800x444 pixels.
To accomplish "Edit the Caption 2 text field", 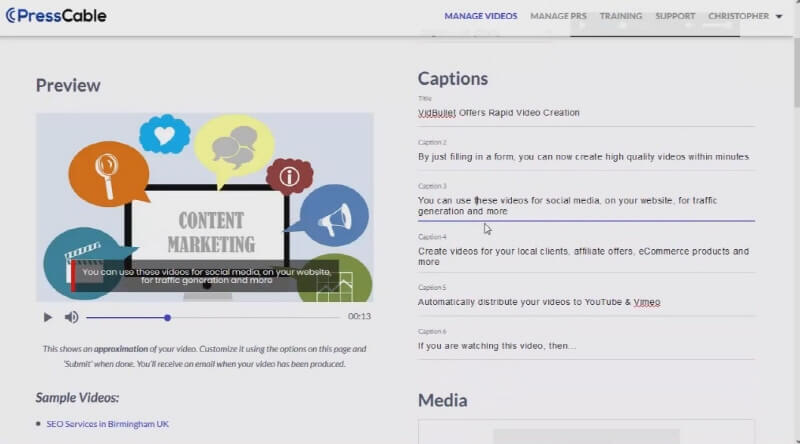I will pyautogui.click(x=586, y=157).
